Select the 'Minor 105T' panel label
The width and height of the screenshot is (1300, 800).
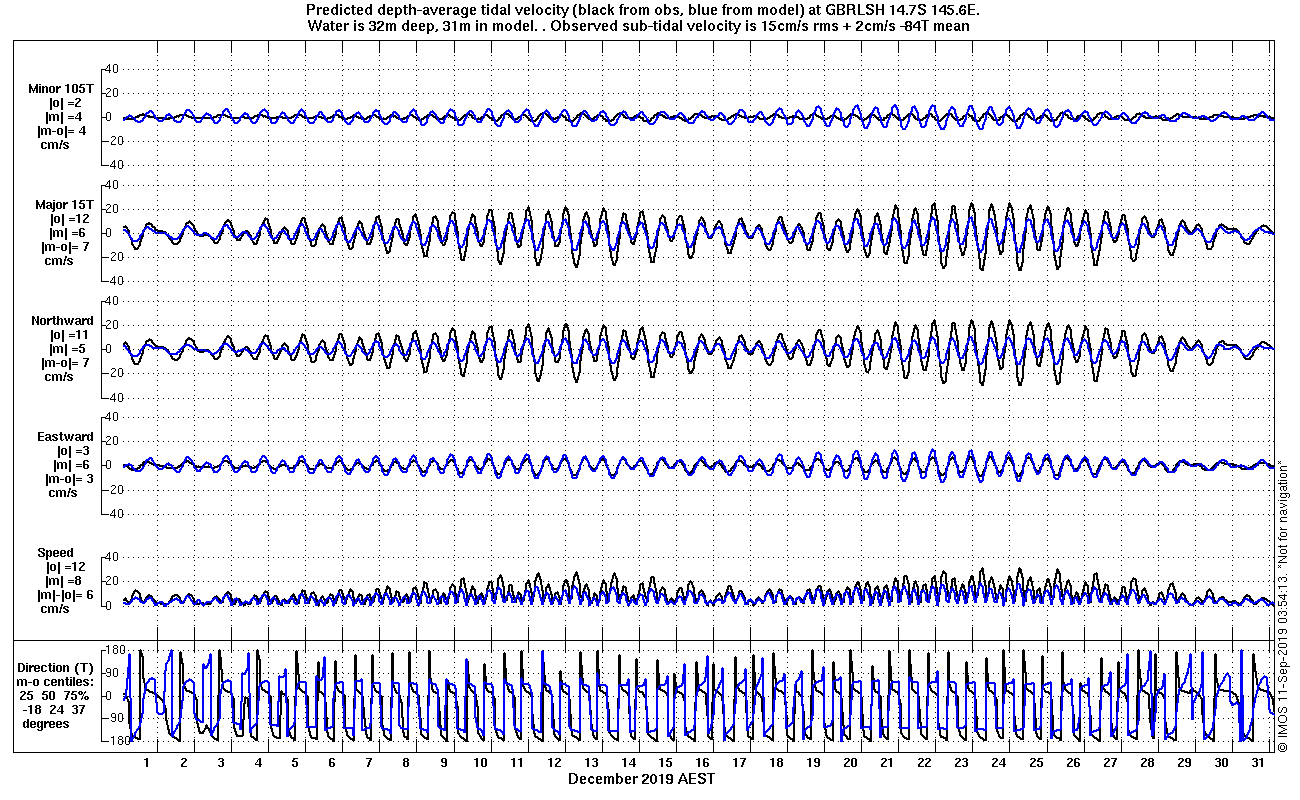coord(62,89)
